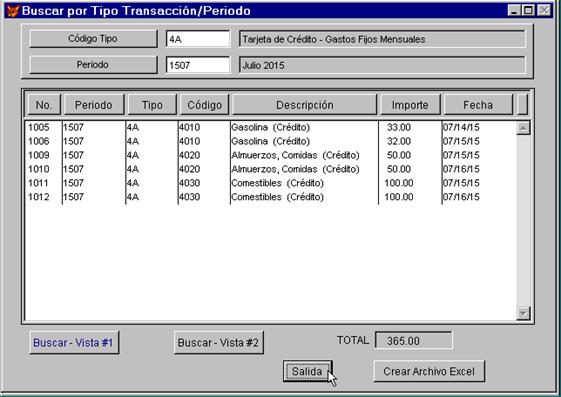Viewport: 561px width, 397px height.
Task: Select the Julio 2015 description field
Action: tap(382, 65)
